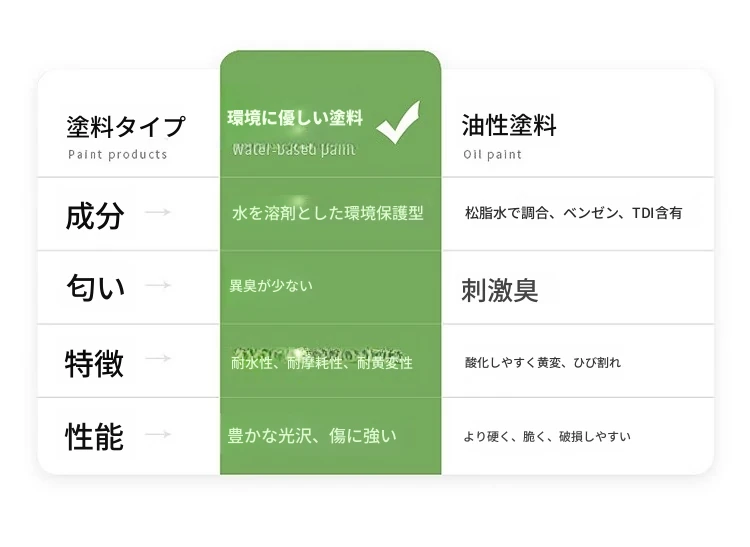The image size is (750, 547).
Task: Click the white checkmark icon
Action: [398, 123]
